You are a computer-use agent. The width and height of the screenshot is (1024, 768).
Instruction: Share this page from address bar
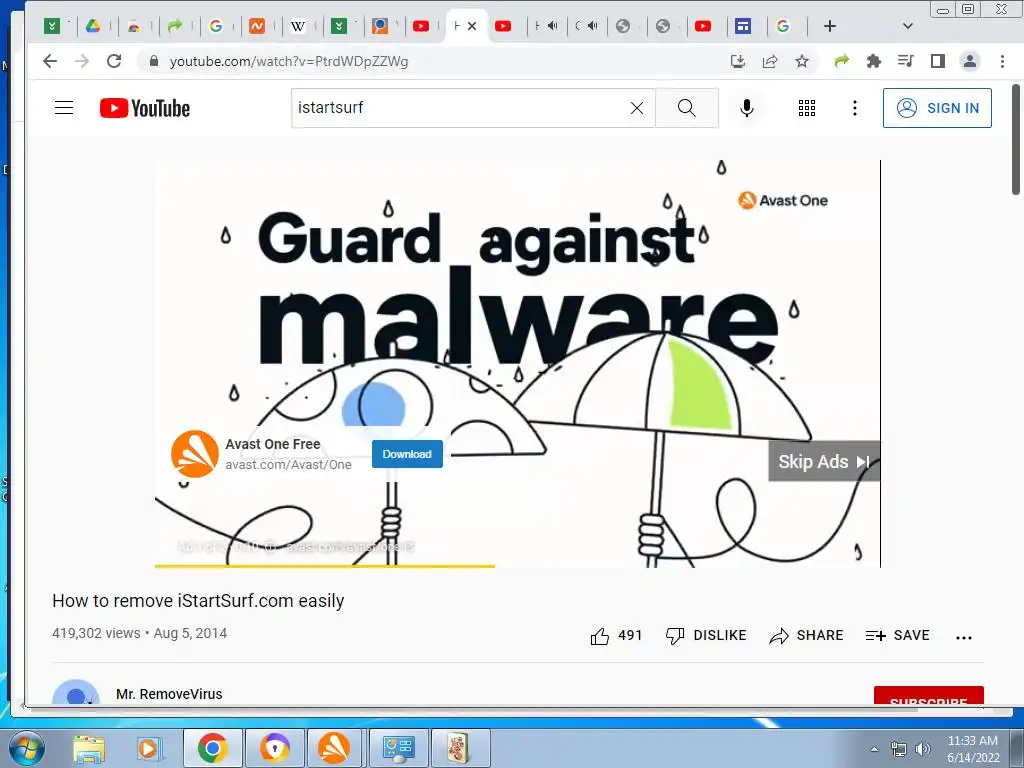pos(770,61)
